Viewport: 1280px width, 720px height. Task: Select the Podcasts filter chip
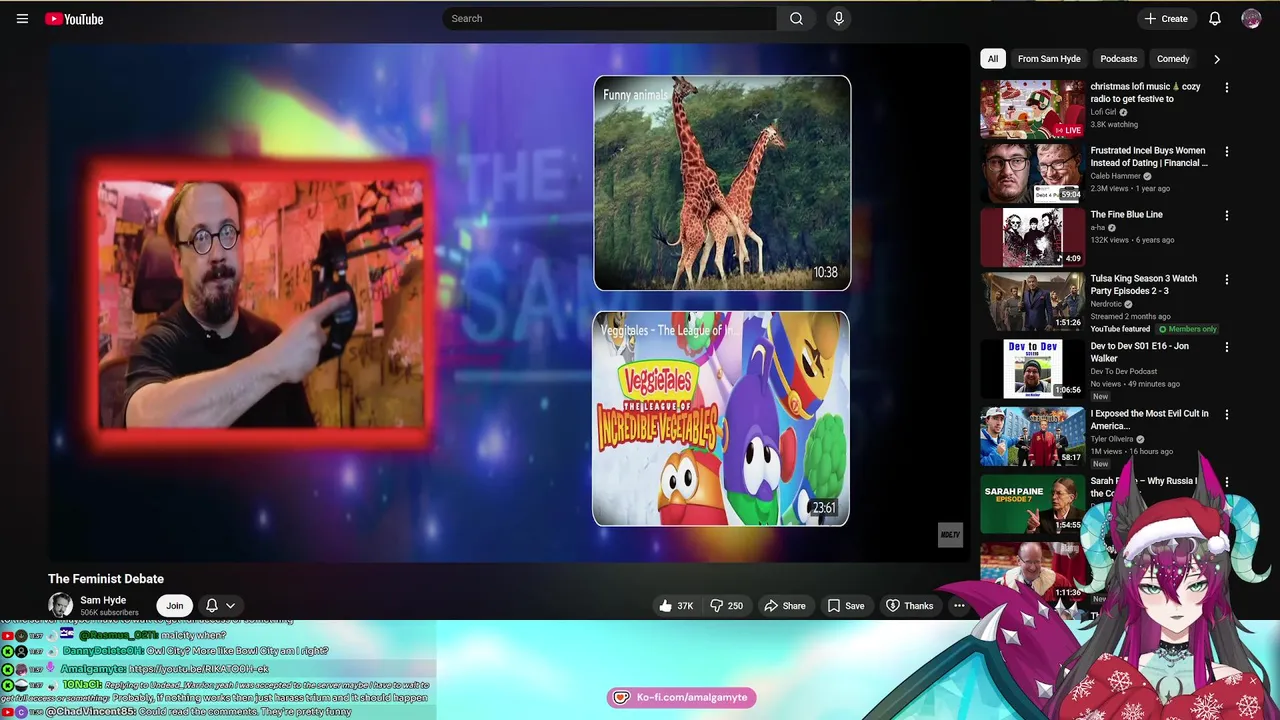click(x=1118, y=59)
